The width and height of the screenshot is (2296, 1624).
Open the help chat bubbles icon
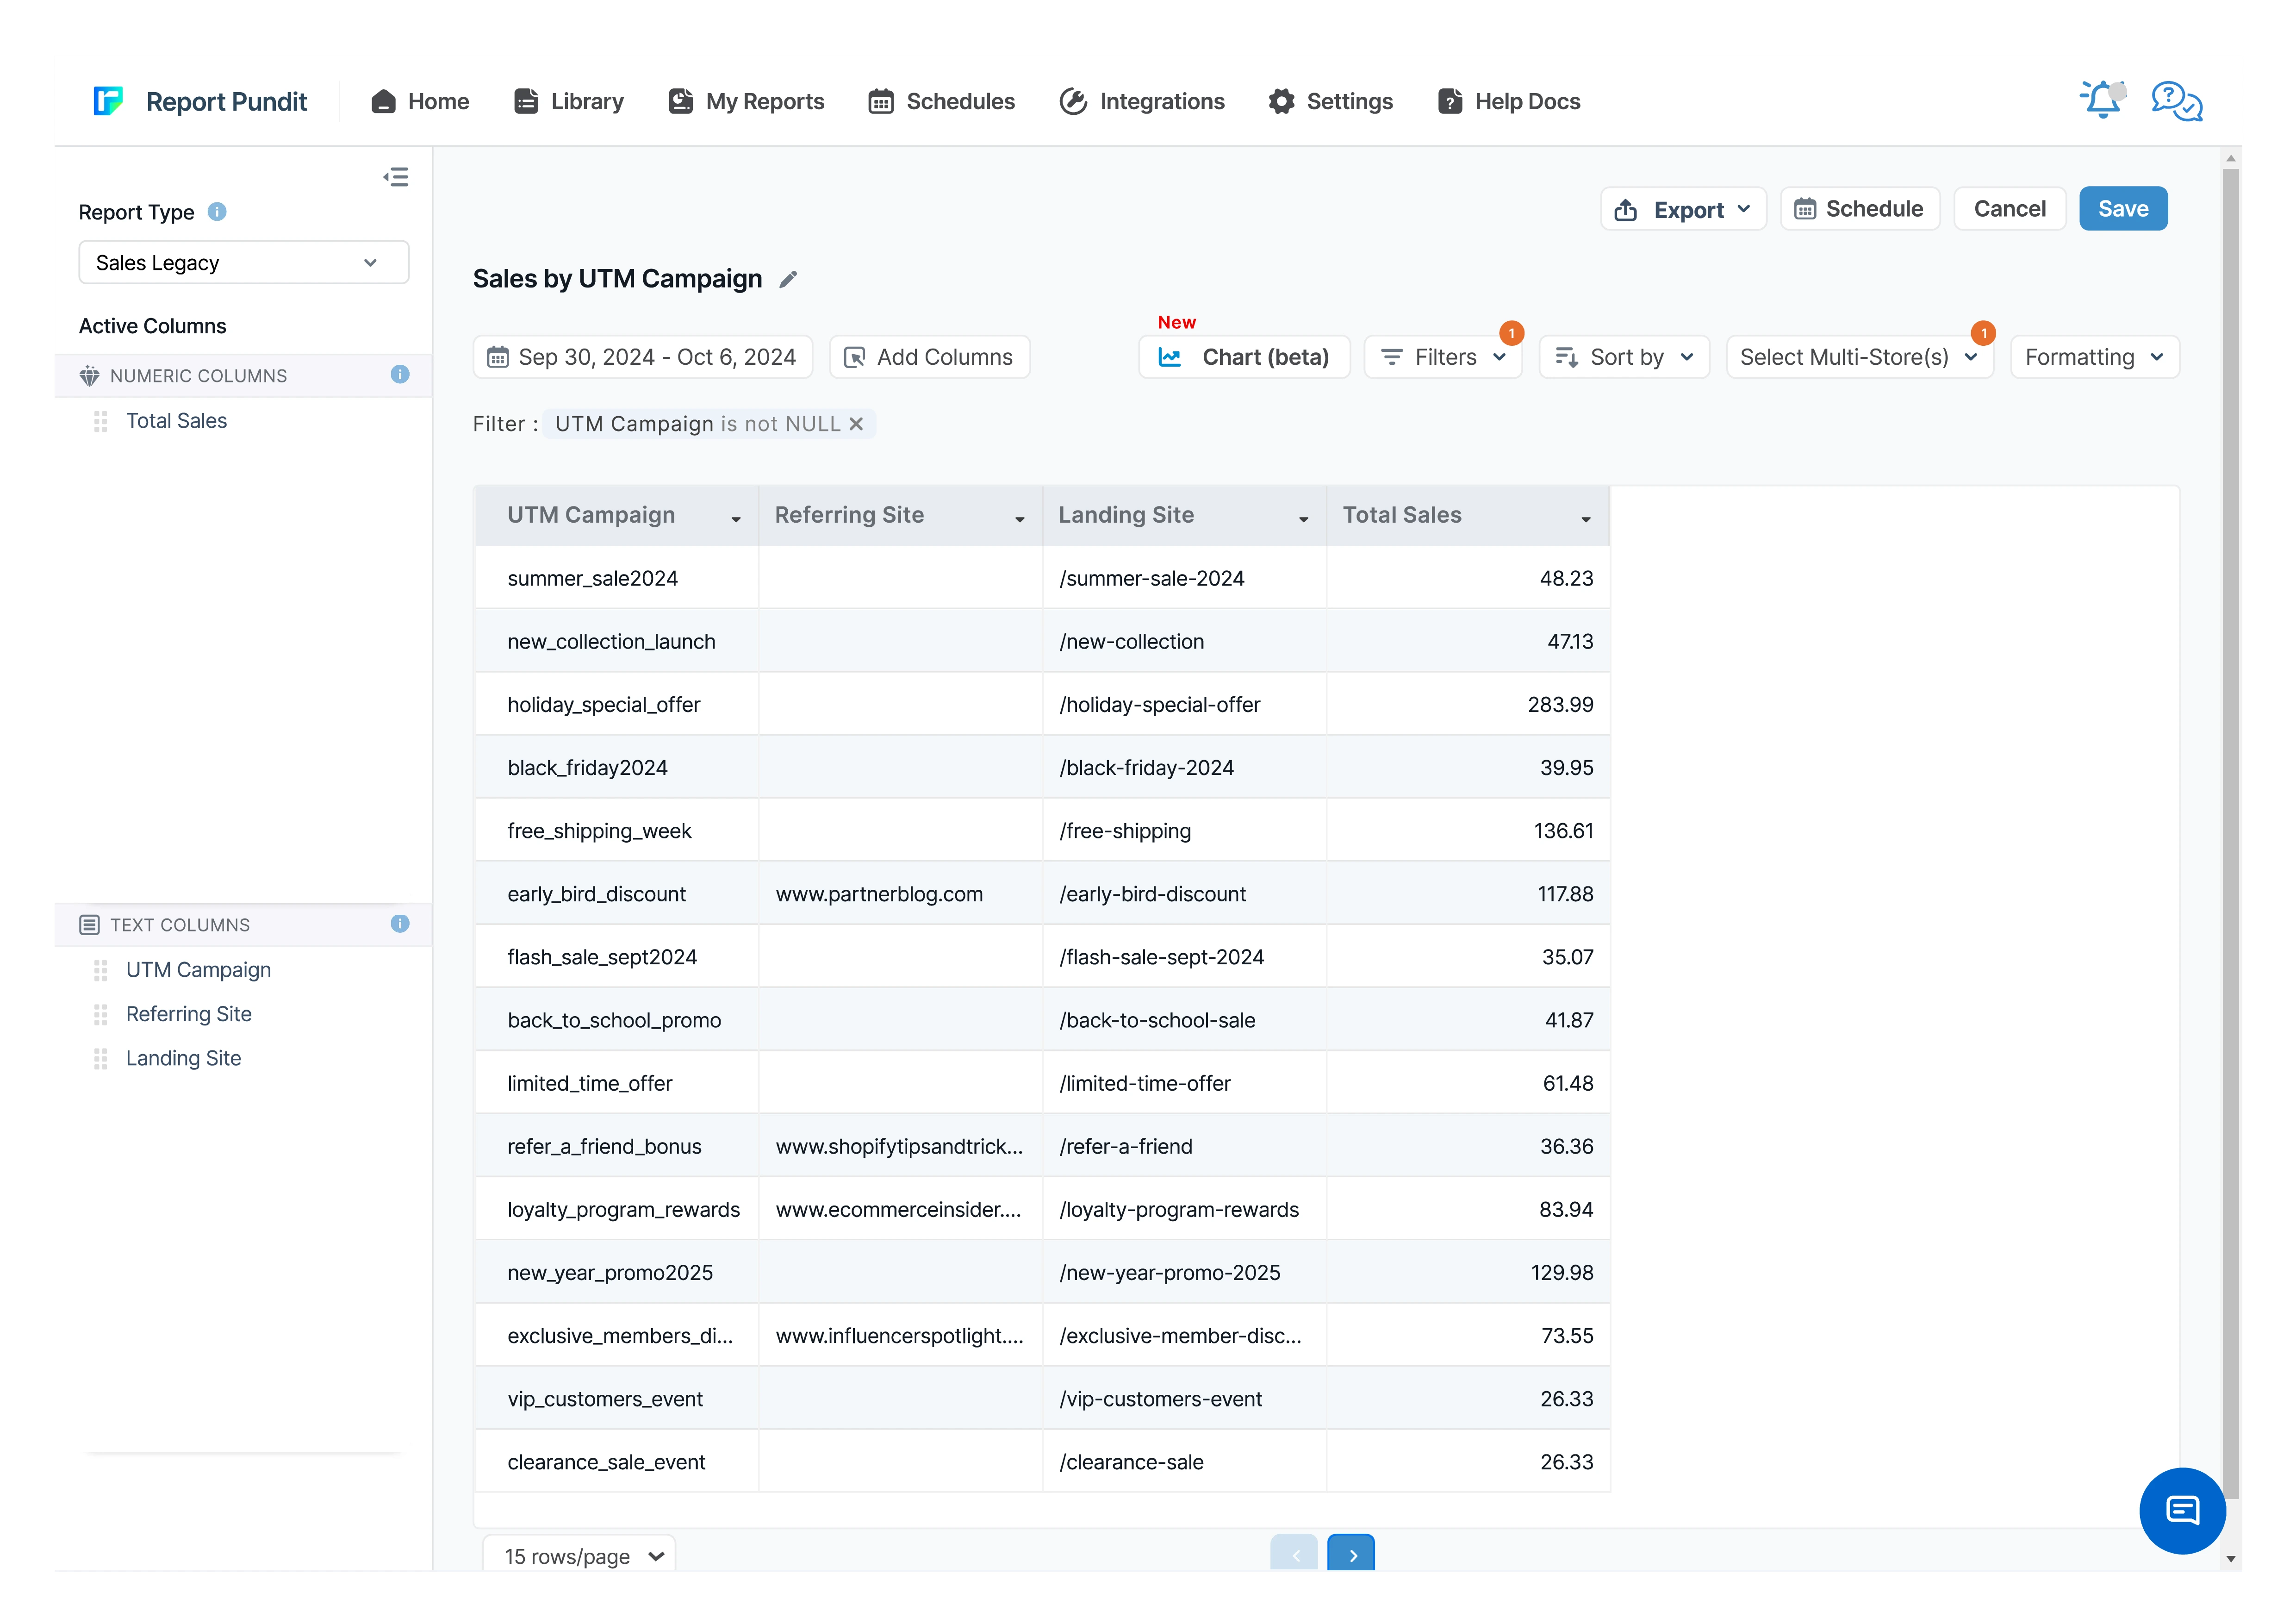click(x=2176, y=101)
